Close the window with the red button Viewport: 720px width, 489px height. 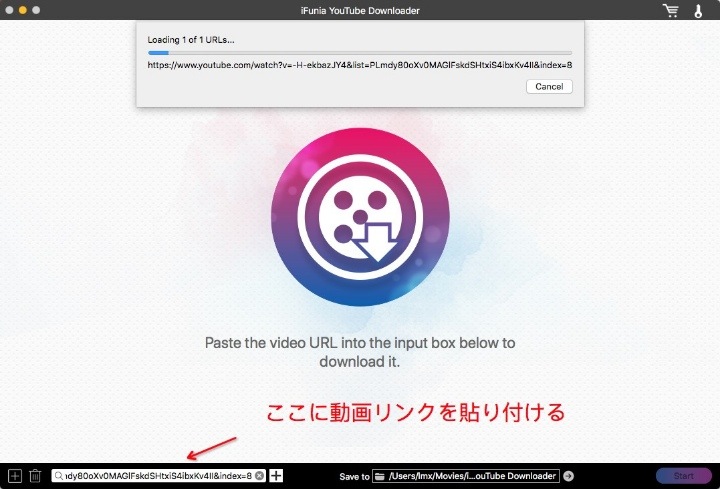pos(10,10)
